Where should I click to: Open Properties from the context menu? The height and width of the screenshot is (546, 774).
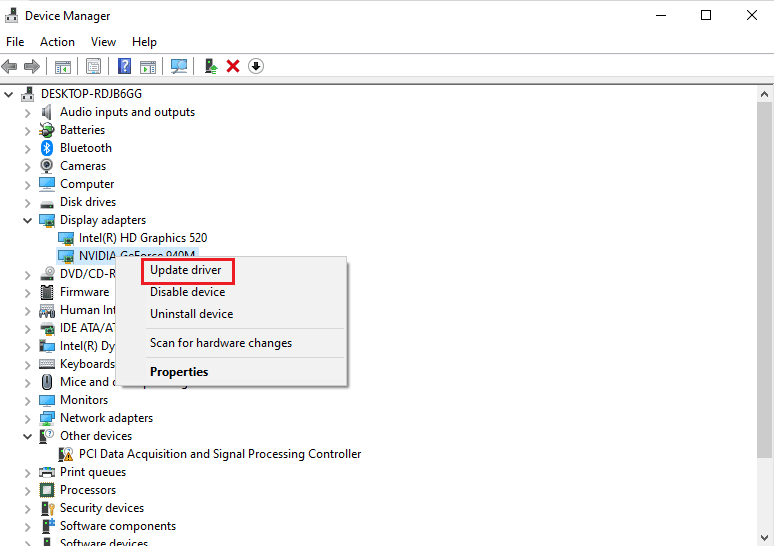tap(179, 372)
